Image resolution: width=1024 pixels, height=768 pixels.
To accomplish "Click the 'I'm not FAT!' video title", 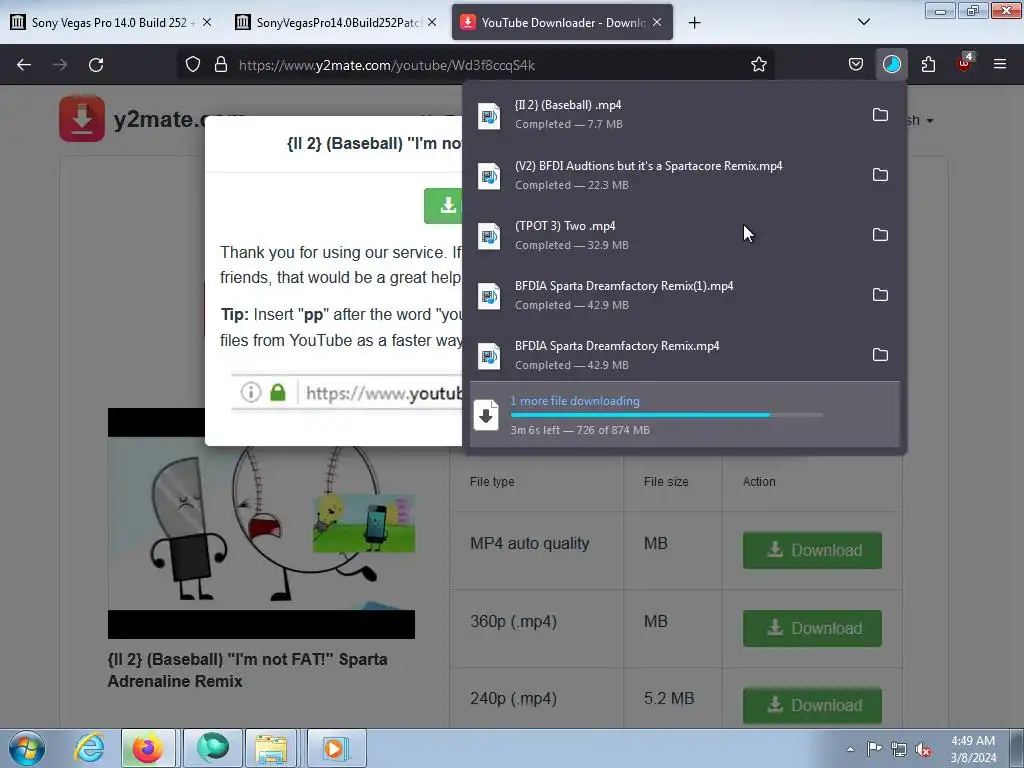I will 248,670.
